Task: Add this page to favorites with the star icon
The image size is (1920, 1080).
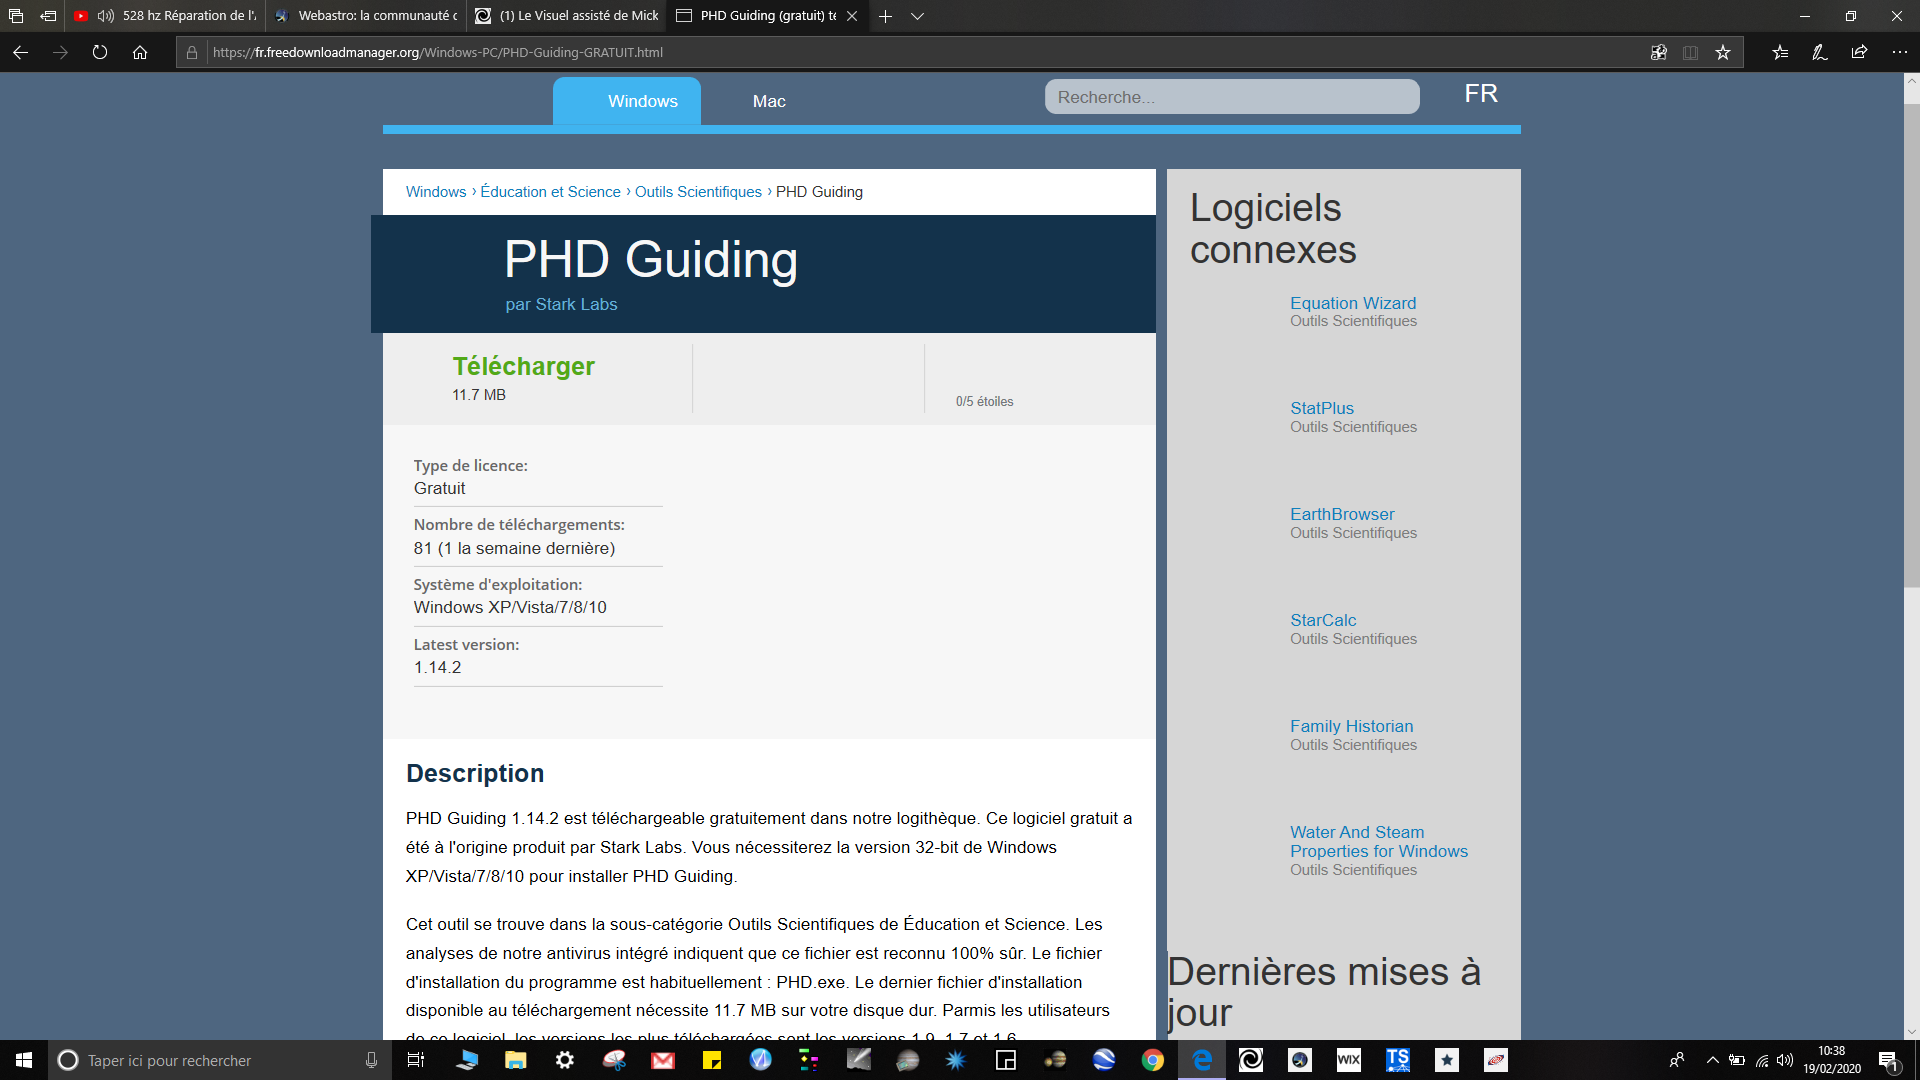Action: 1723,53
